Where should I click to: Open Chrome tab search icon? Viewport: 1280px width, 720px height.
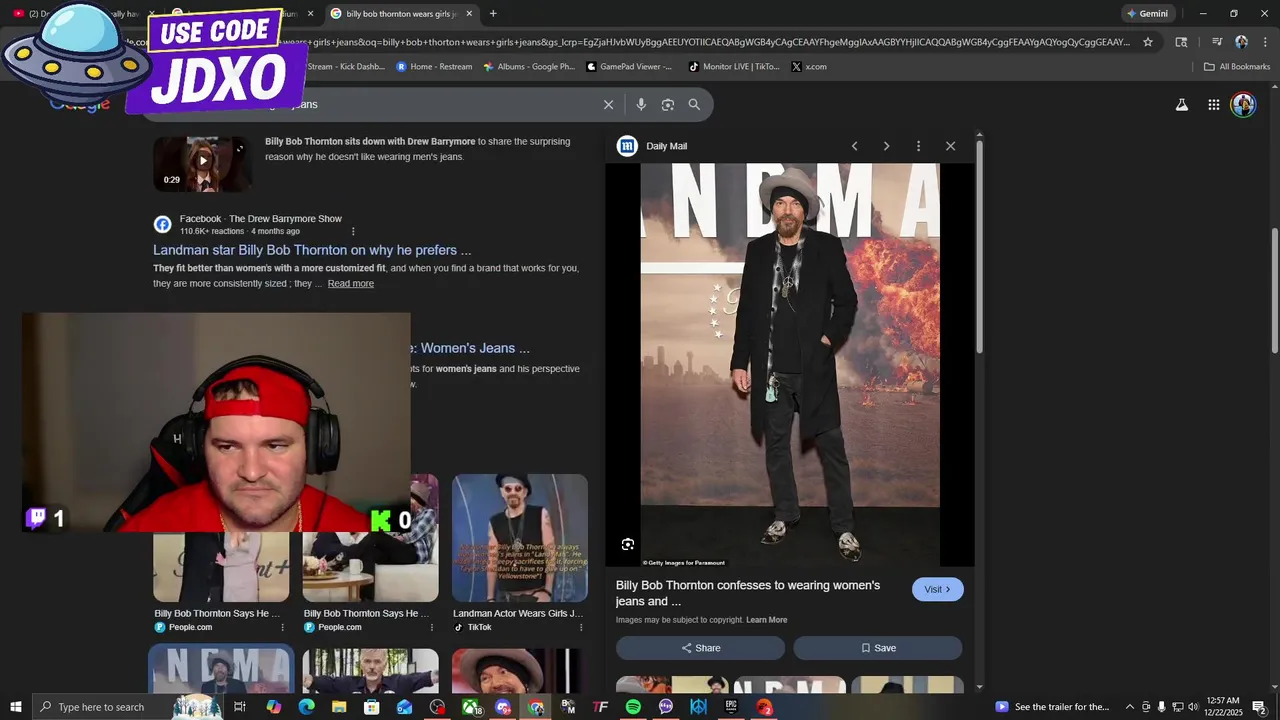click(1181, 42)
